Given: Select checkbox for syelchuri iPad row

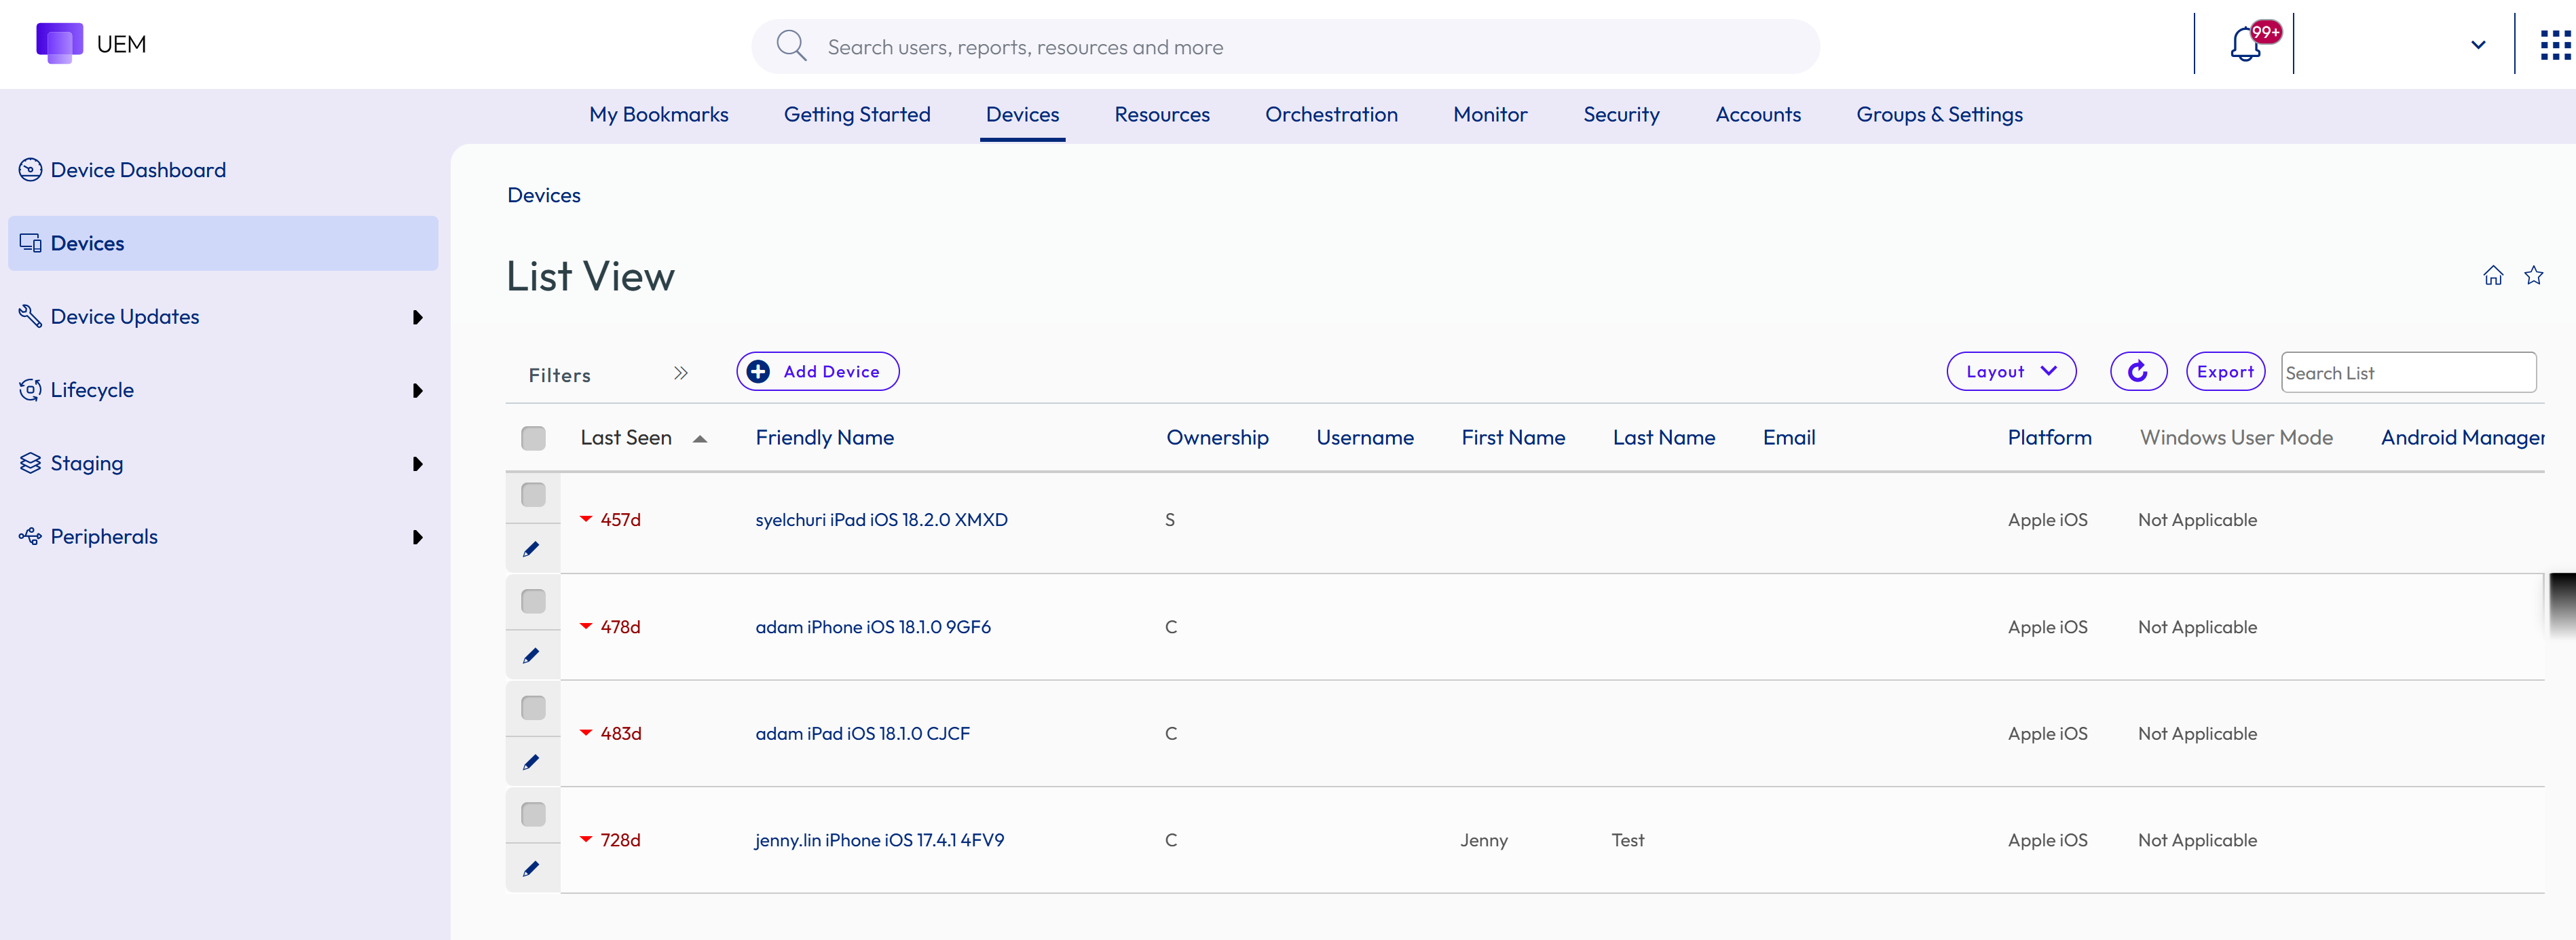Looking at the screenshot, I should [533, 495].
